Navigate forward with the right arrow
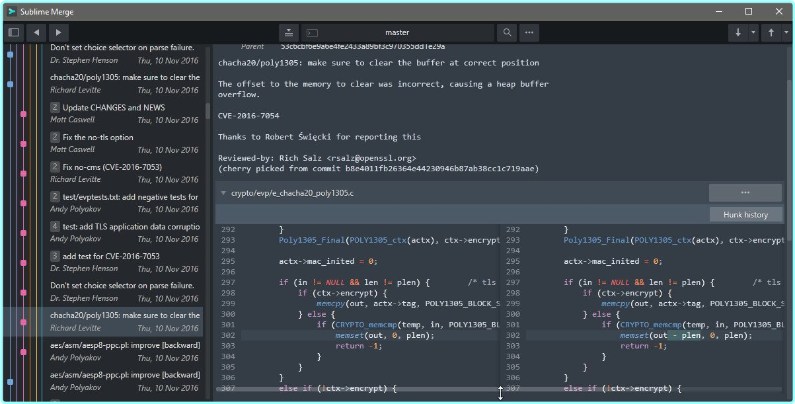 (x=58, y=32)
